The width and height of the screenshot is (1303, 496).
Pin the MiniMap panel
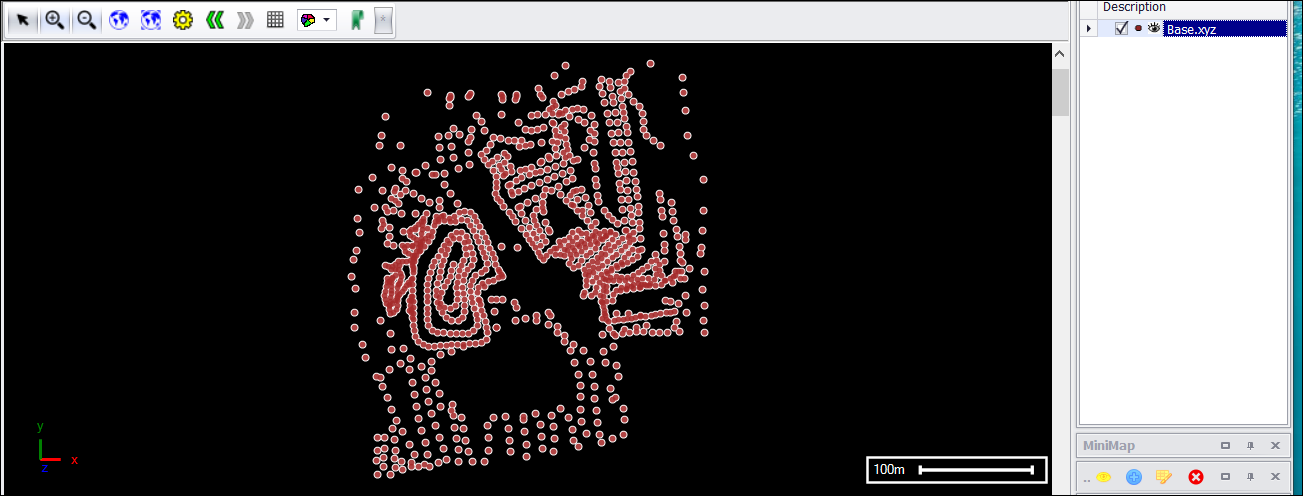[x=1249, y=445]
